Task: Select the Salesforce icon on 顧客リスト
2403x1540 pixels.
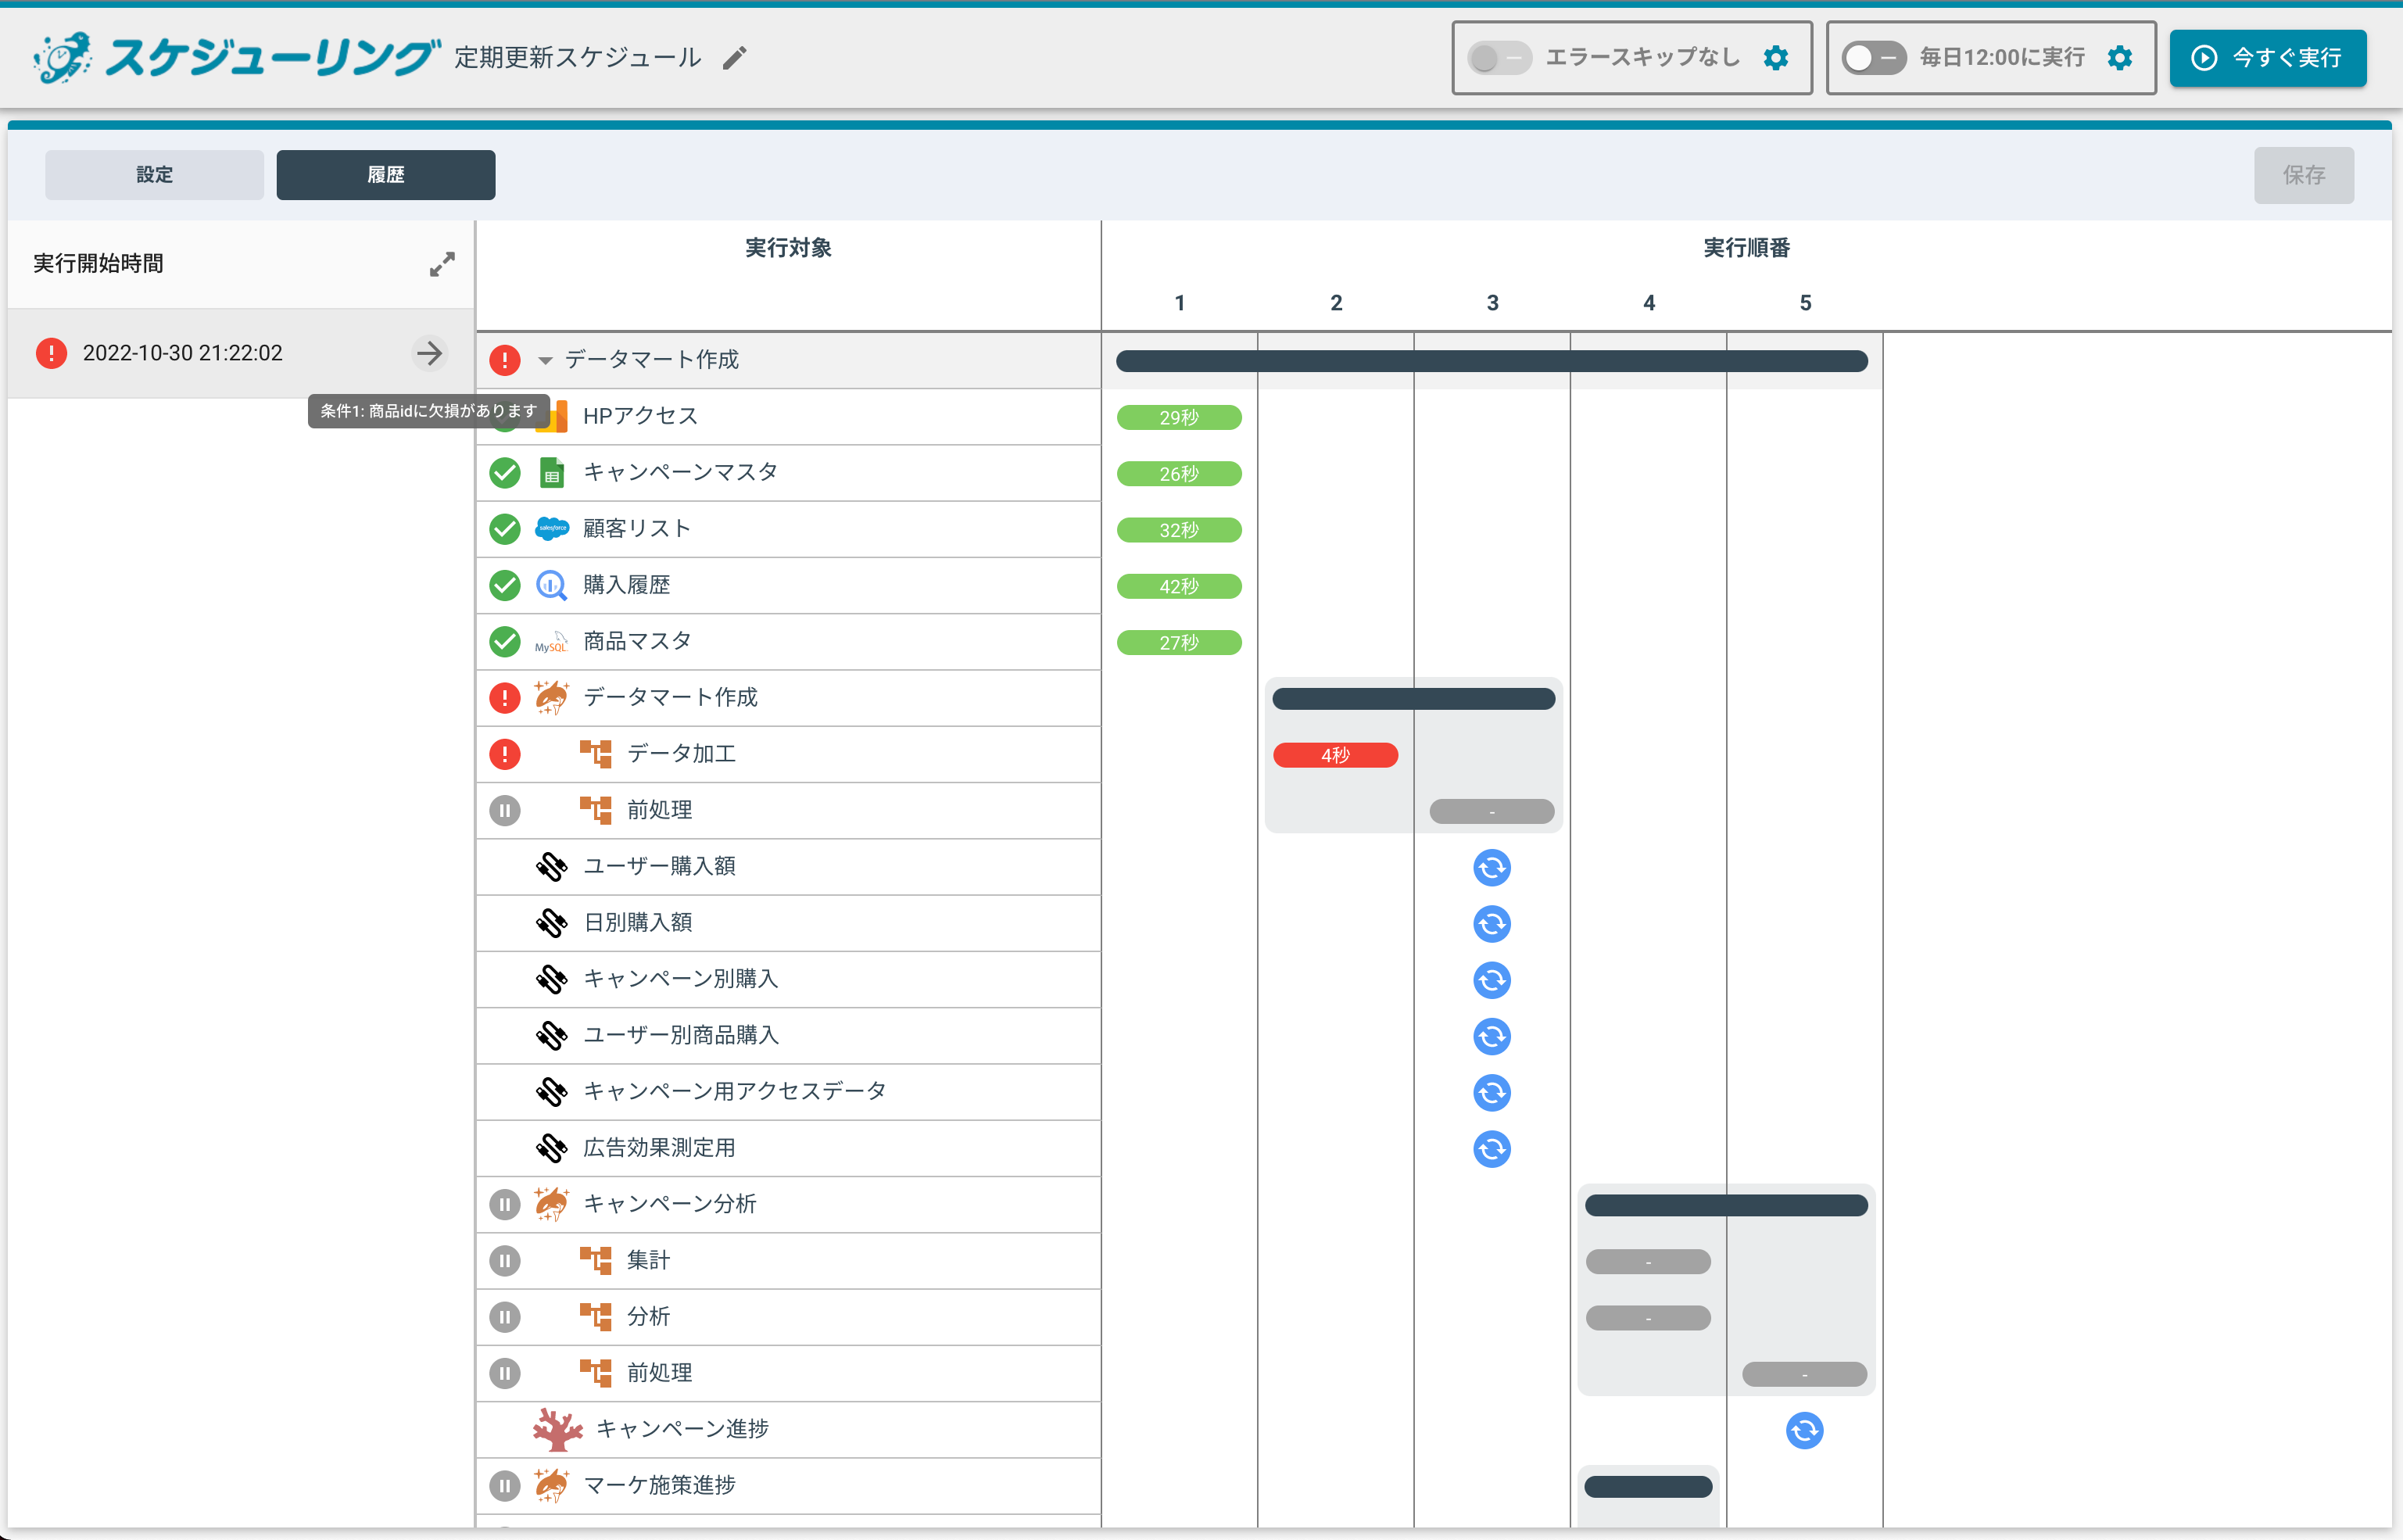Action: click(551, 529)
